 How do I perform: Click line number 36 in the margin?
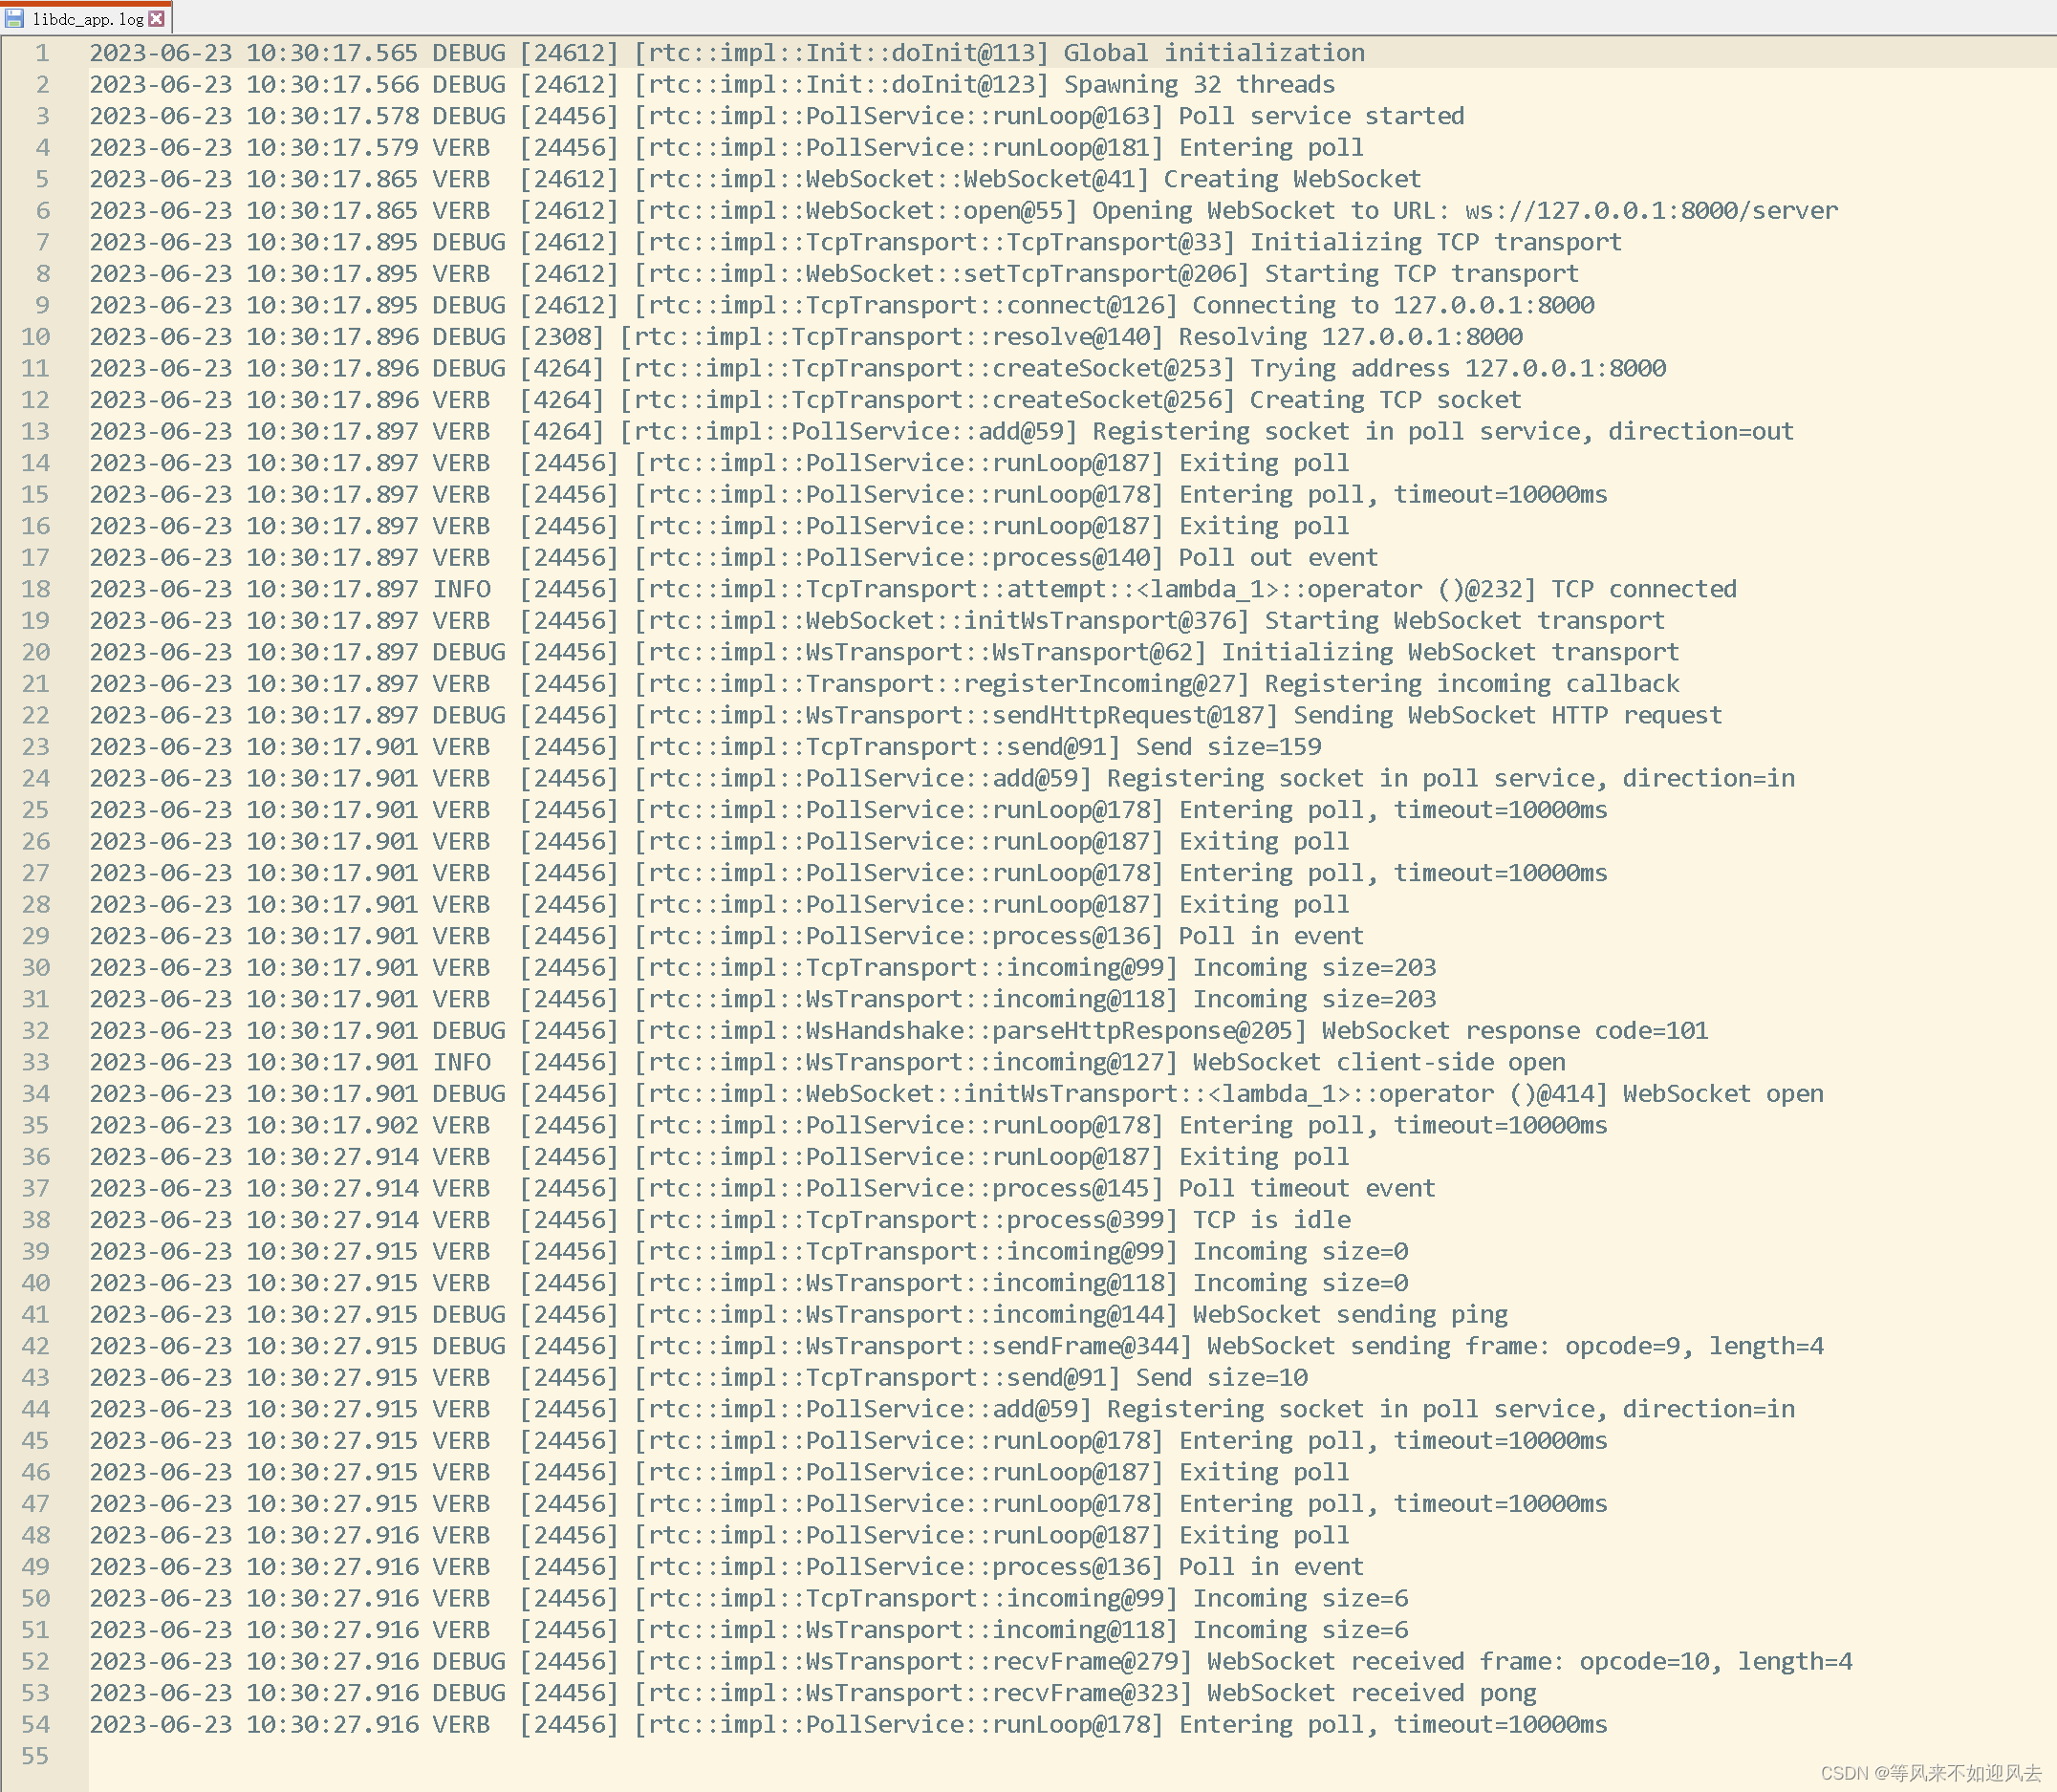35,1157
